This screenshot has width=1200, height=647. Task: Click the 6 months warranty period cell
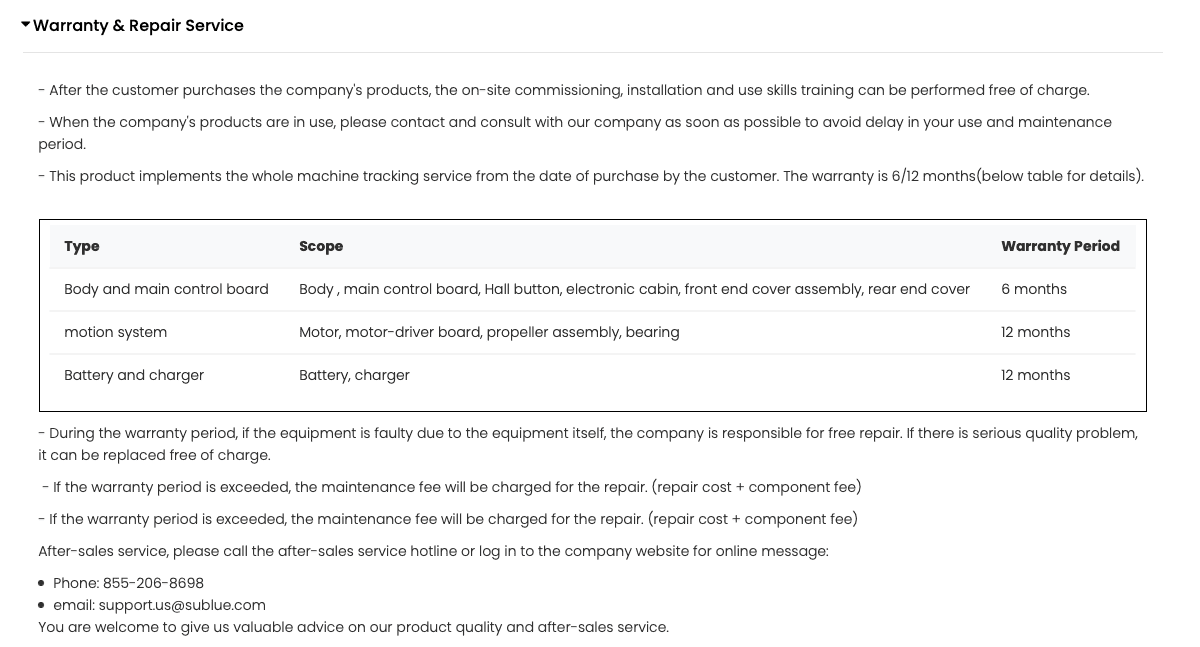(1034, 289)
